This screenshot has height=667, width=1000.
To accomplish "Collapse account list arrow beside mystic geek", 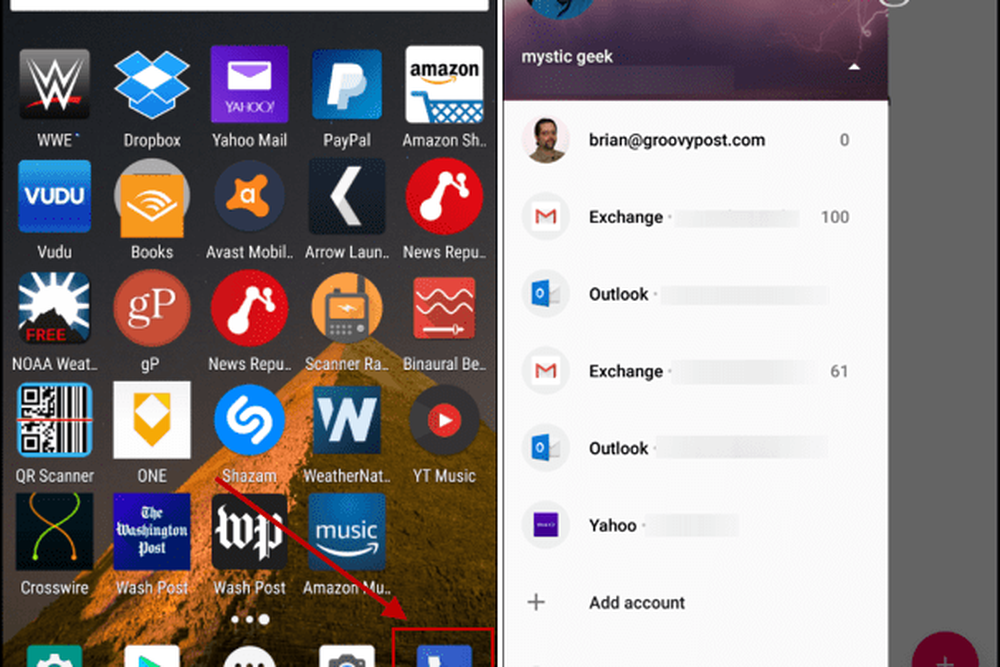I will point(855,66).
